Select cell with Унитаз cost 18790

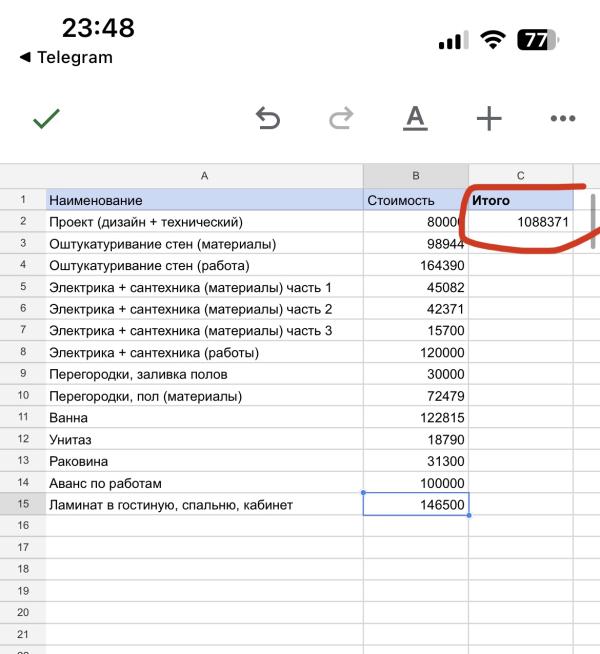tap(415, 440)
